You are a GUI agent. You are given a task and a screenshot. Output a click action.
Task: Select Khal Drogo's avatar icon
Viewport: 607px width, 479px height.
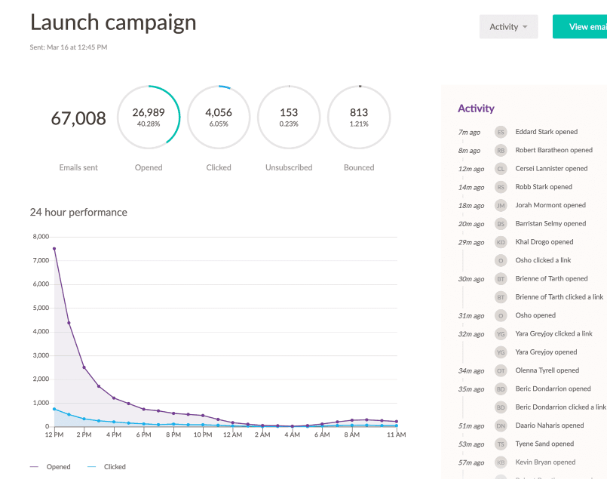(x=501, y=242)
